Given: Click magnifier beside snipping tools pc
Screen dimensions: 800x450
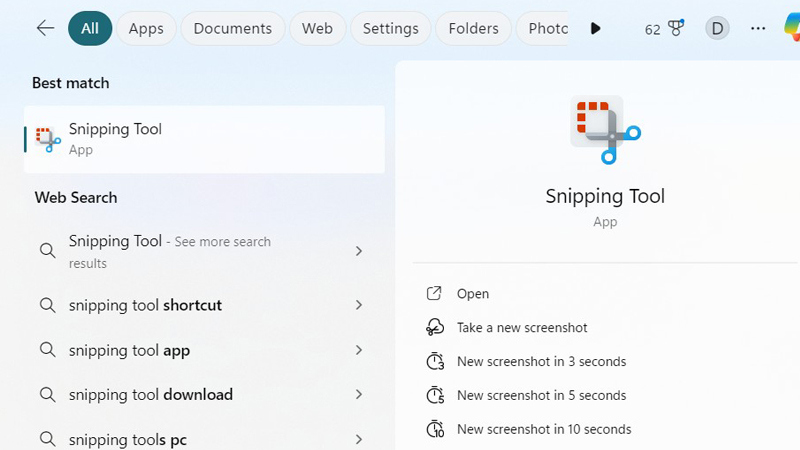Looking at the screenshot, I should [x=47, y=438].
